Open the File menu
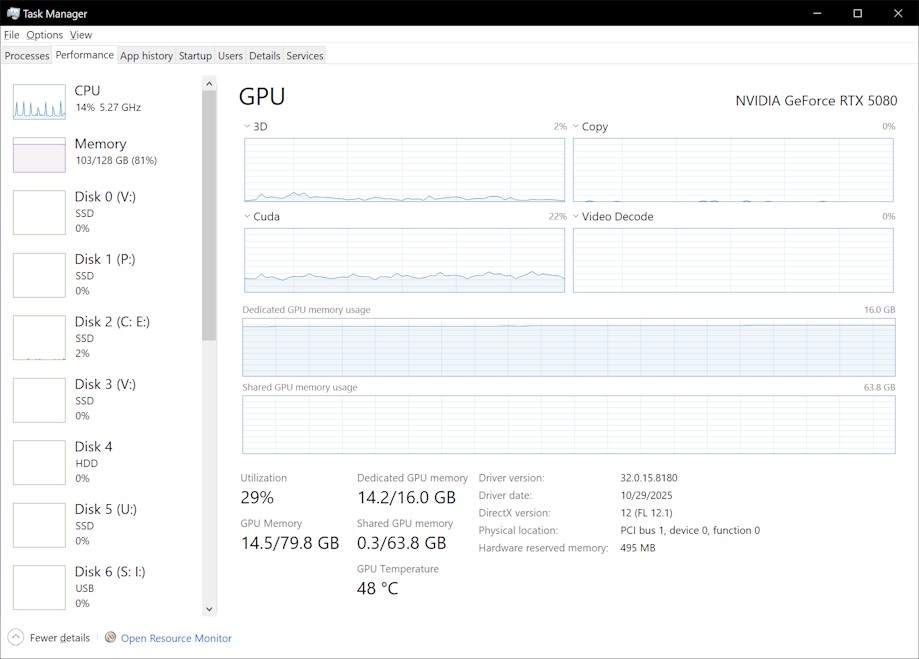This screenshot has height=659, width=919. (x=12, y=35)
